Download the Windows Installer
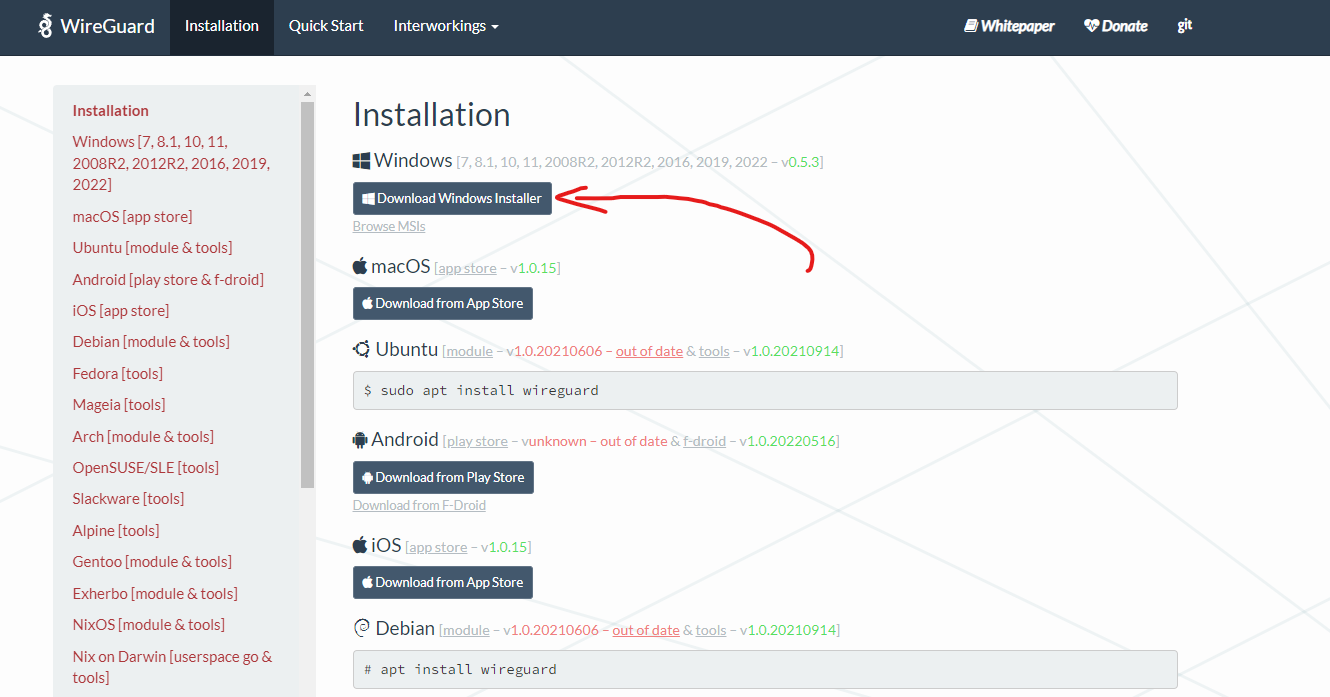The width and height of the screenshot is (1330, 697). (452, 198)
